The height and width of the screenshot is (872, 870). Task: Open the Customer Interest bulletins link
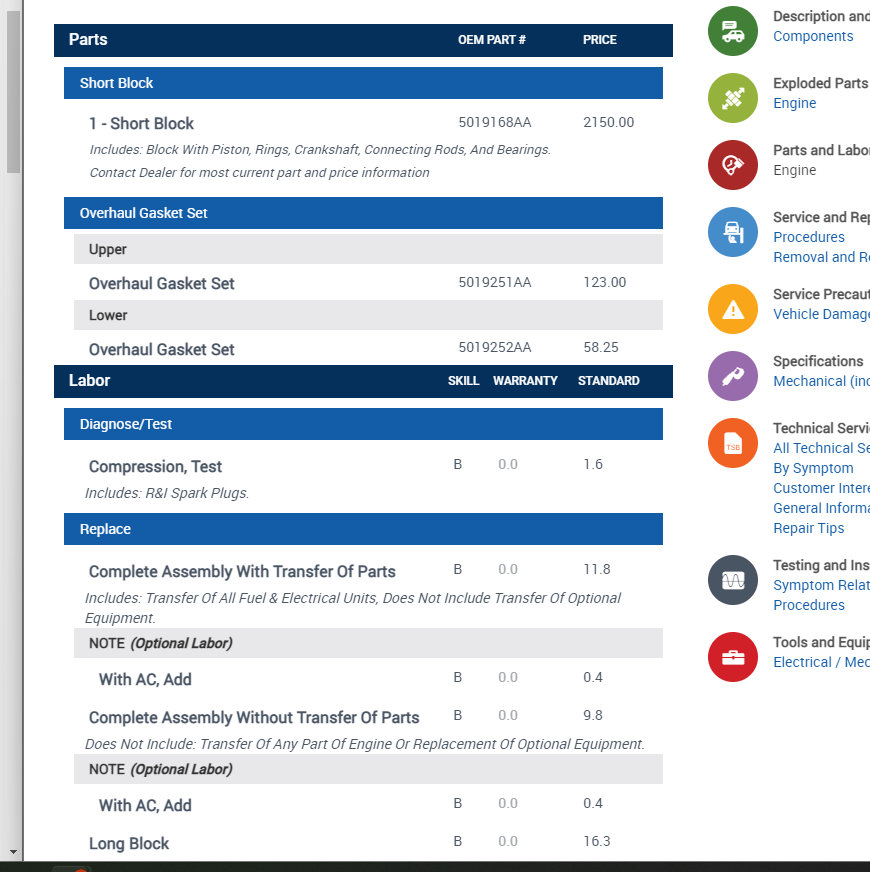pos(821,488)
